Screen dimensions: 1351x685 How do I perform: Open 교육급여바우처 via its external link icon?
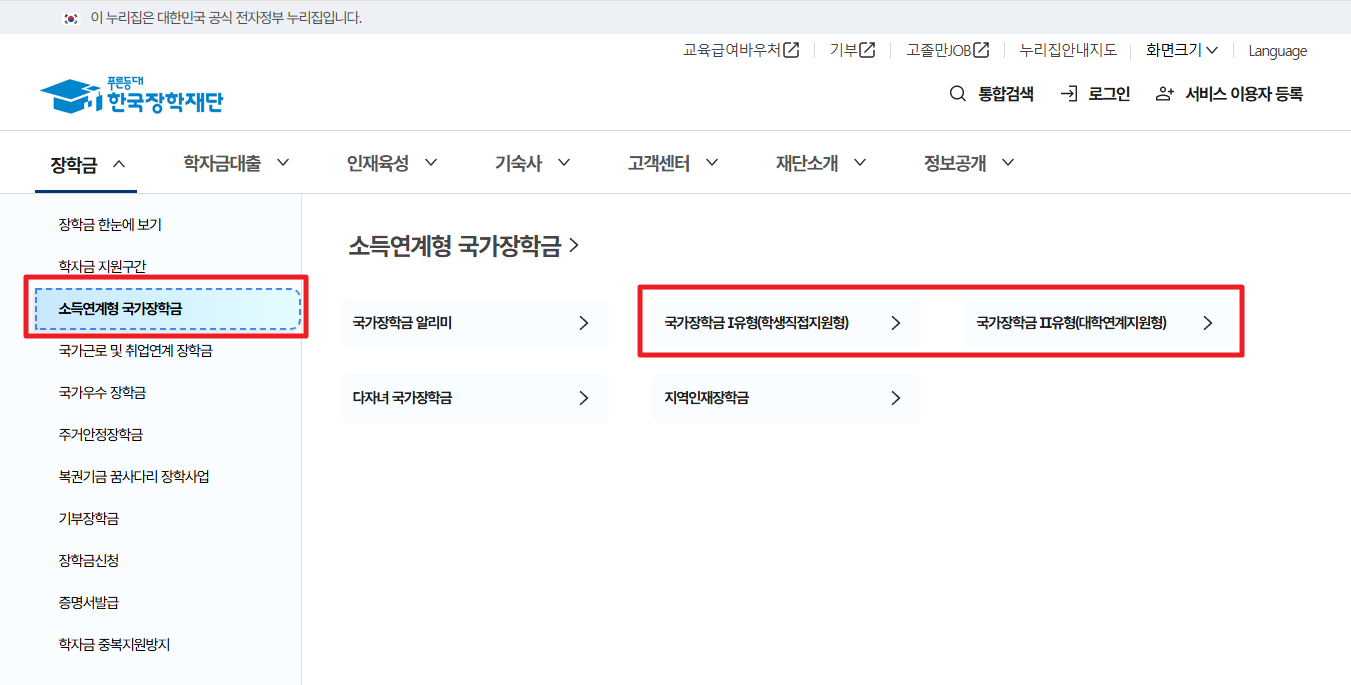(x=790, y=49)
